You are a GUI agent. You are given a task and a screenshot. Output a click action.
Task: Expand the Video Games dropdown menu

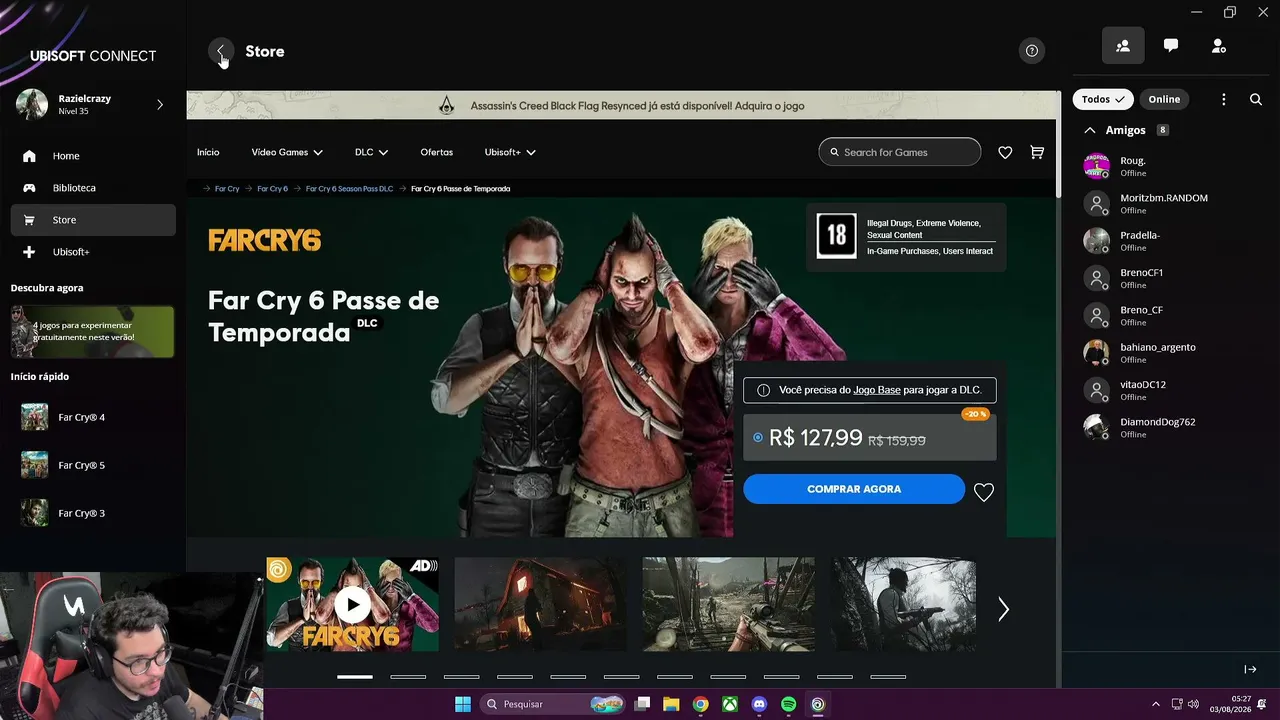(x=287, y=152)
